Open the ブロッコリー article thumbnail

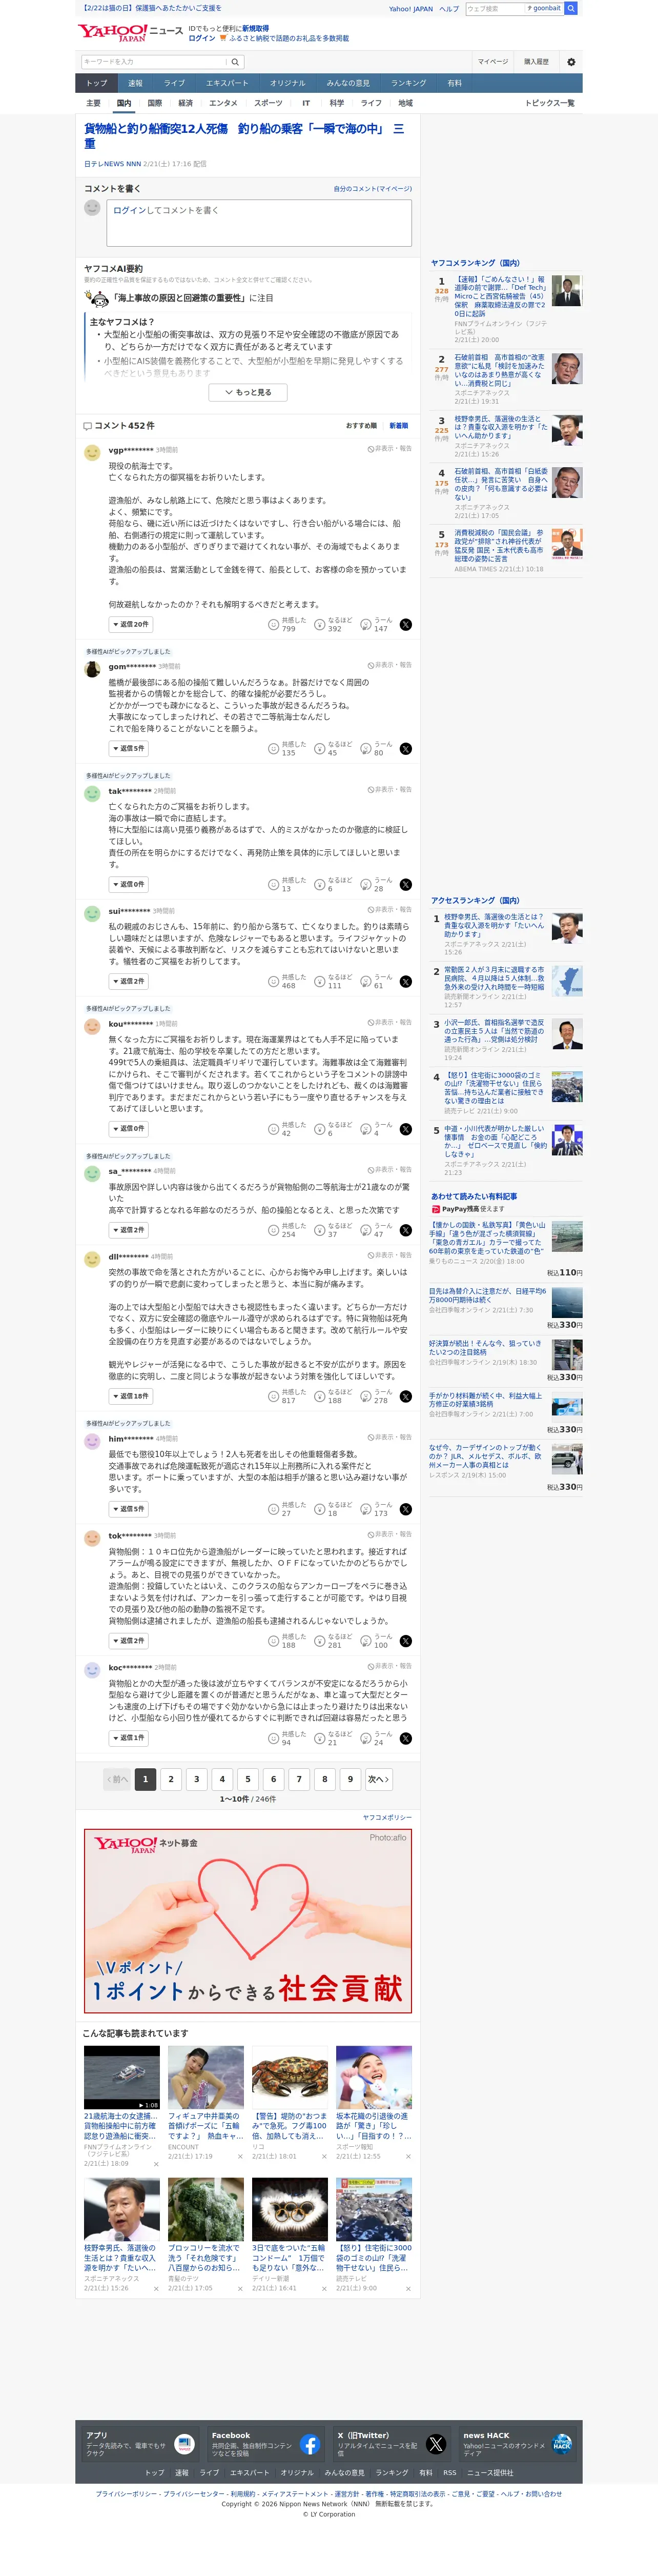coord(206,2209)
